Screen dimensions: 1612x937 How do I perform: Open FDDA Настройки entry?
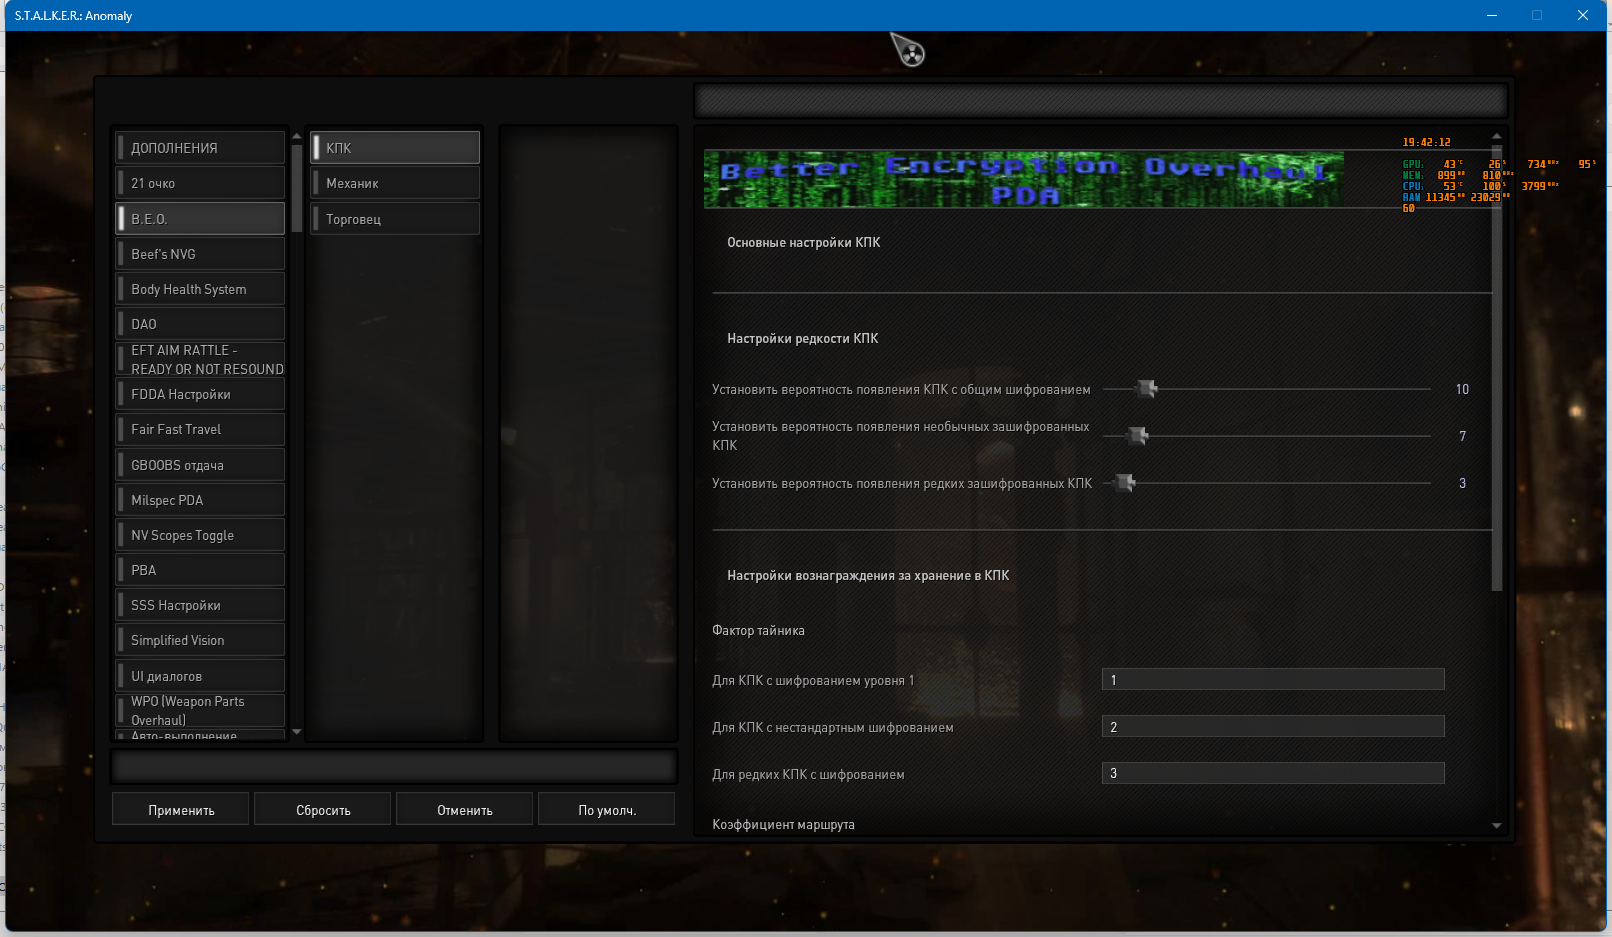coord(200,394)
